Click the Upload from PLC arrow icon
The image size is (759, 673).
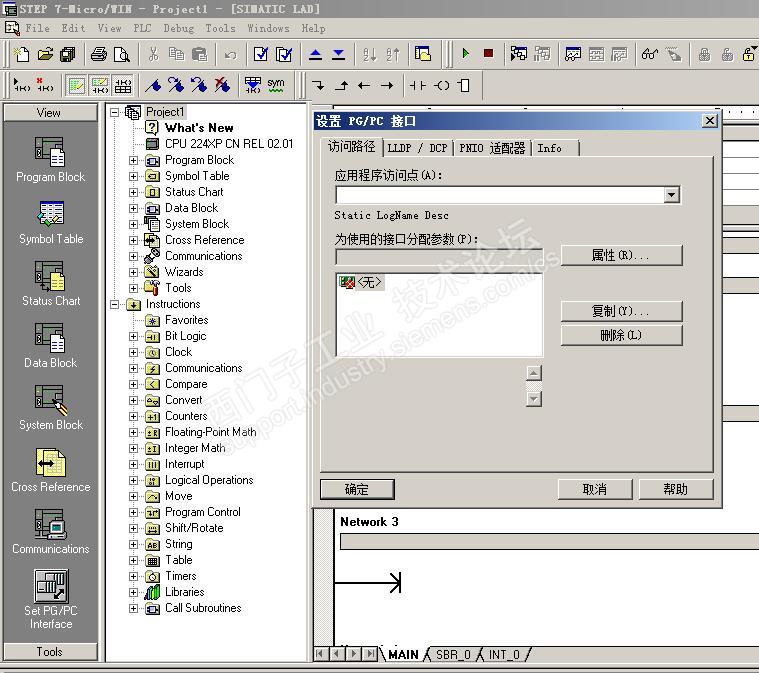316,54
